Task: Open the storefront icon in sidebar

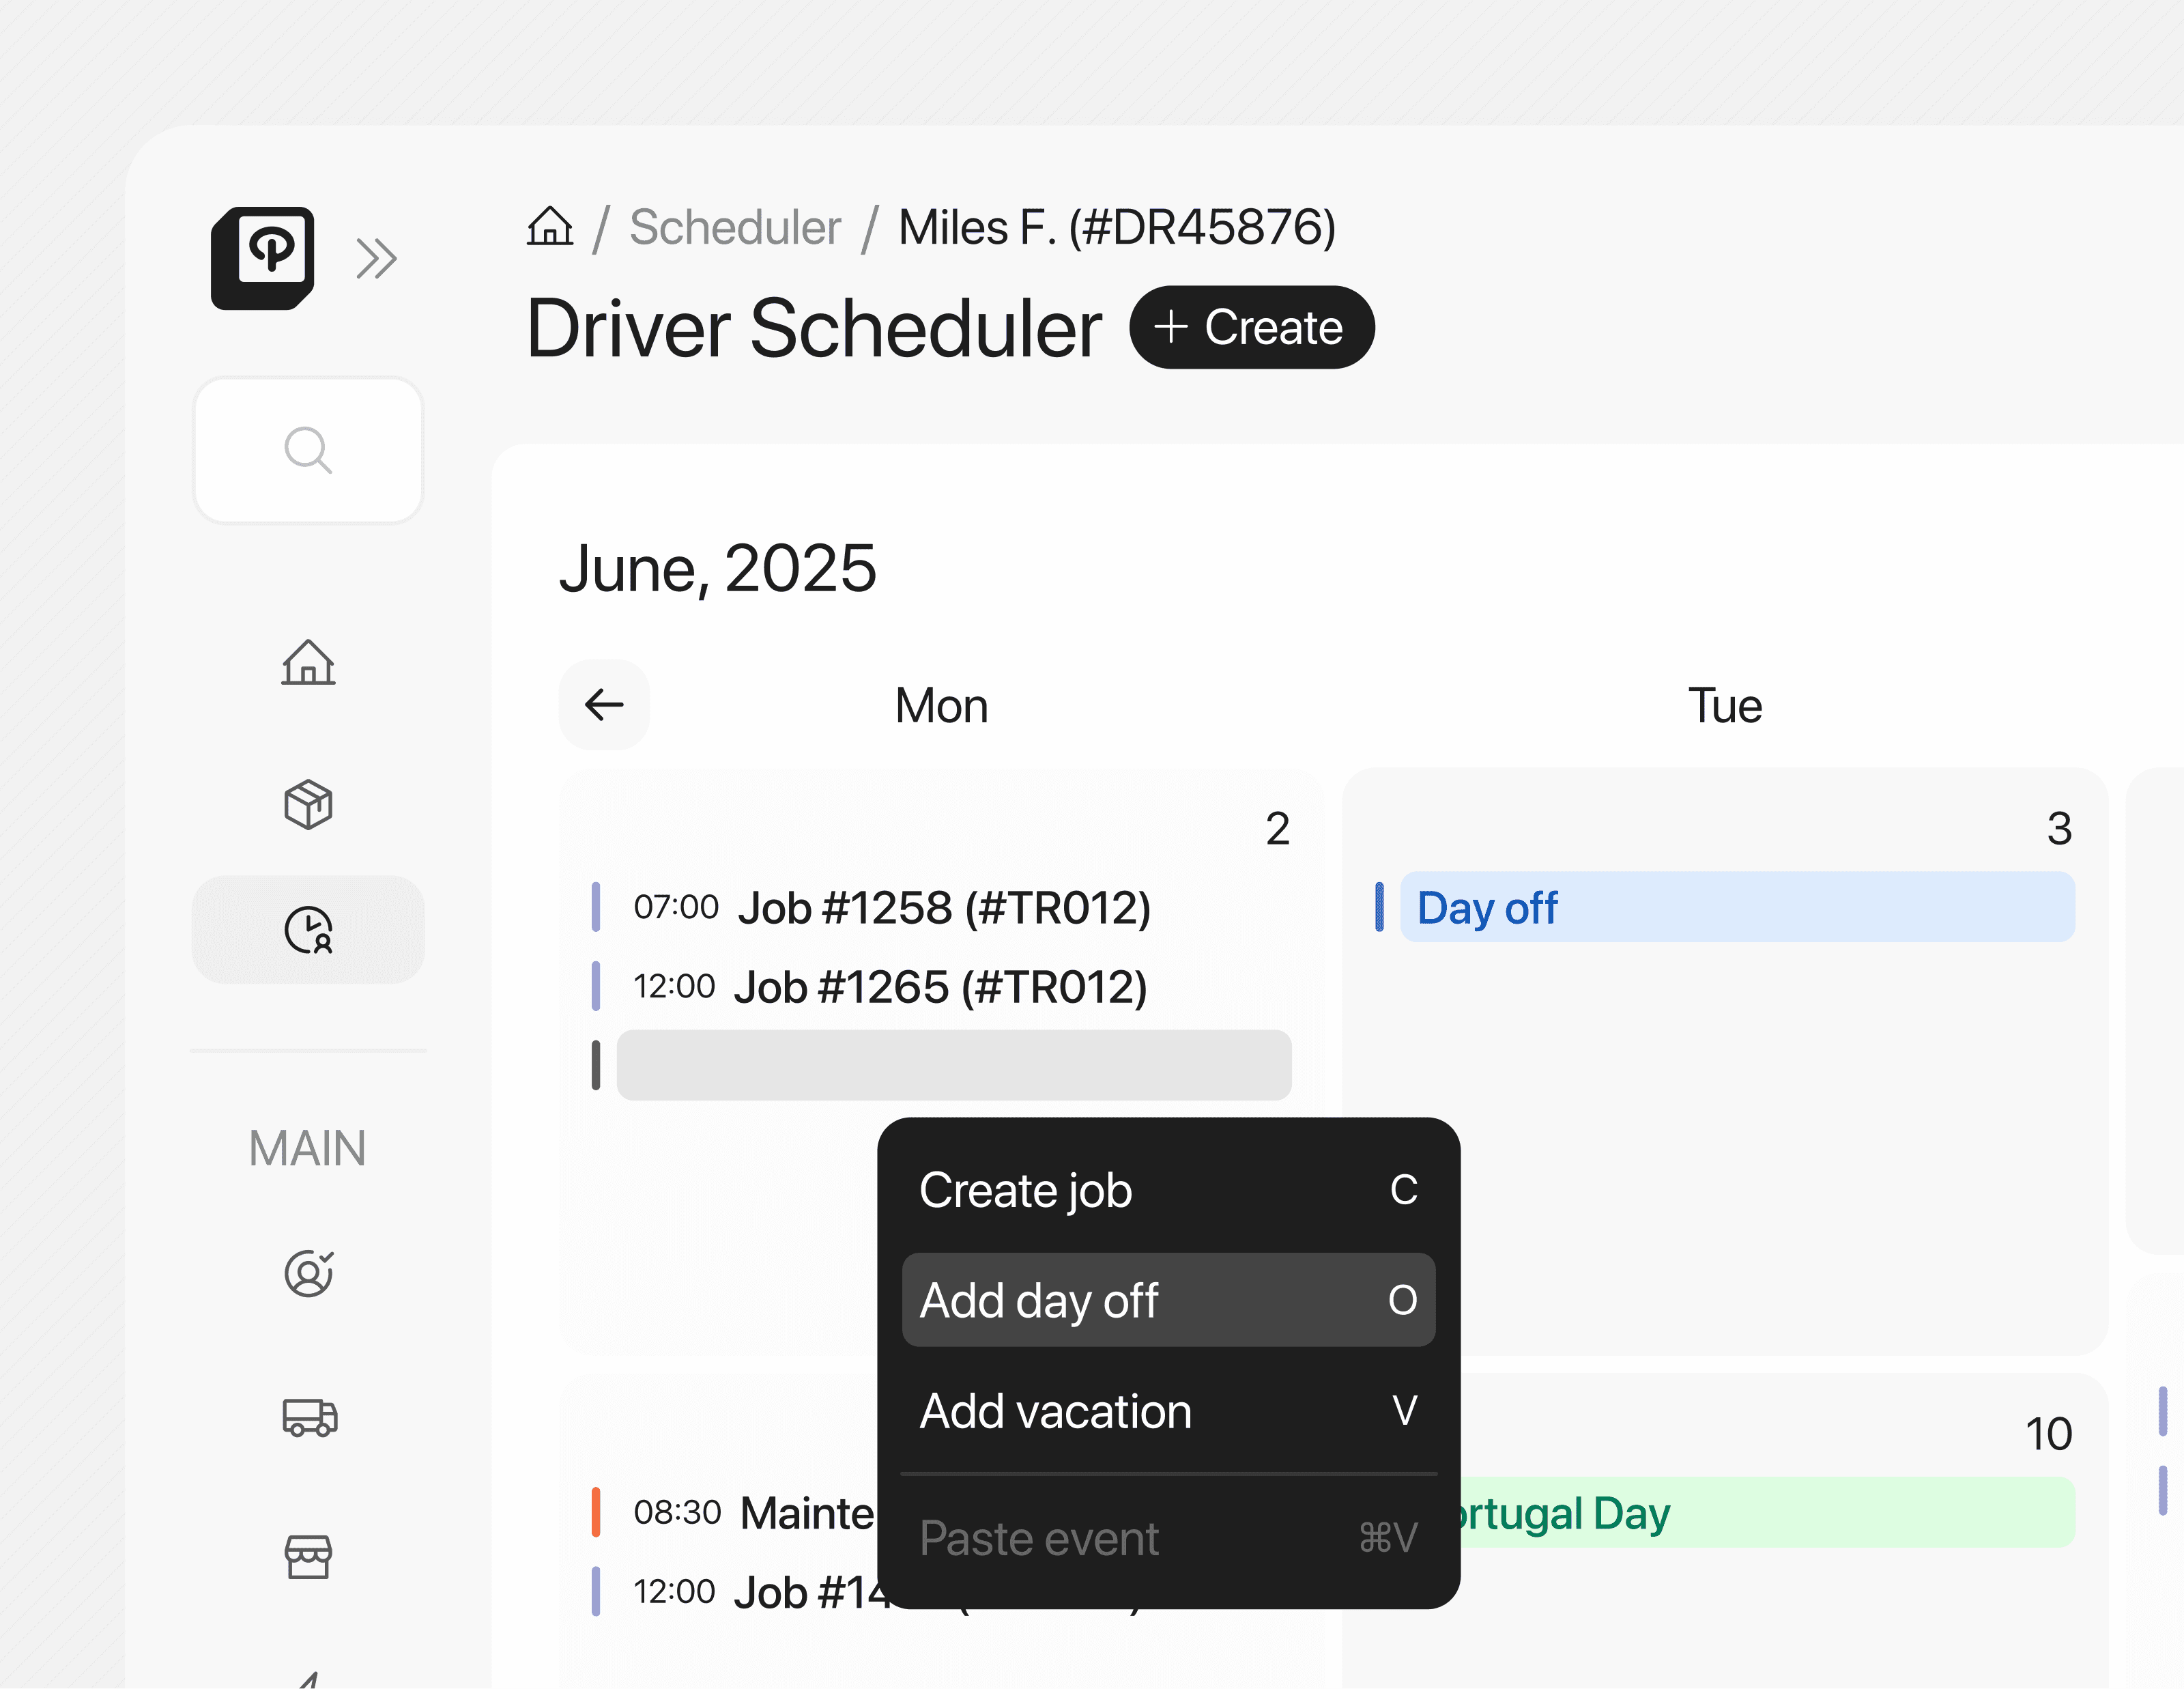Action: click(x=308, y=1557)
